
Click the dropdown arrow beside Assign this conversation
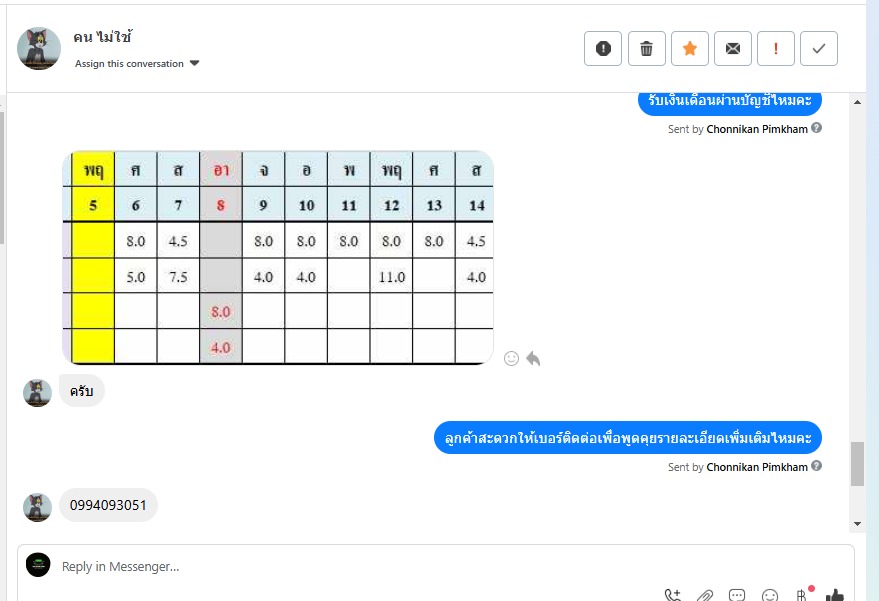[195, 63]
